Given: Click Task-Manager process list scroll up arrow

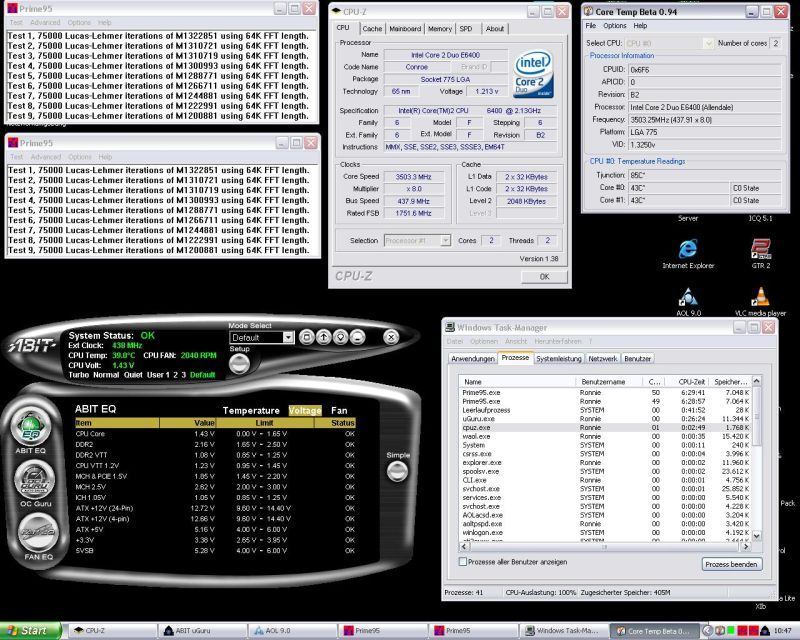Looking at the screenshot, I should [x=757, y=381].
